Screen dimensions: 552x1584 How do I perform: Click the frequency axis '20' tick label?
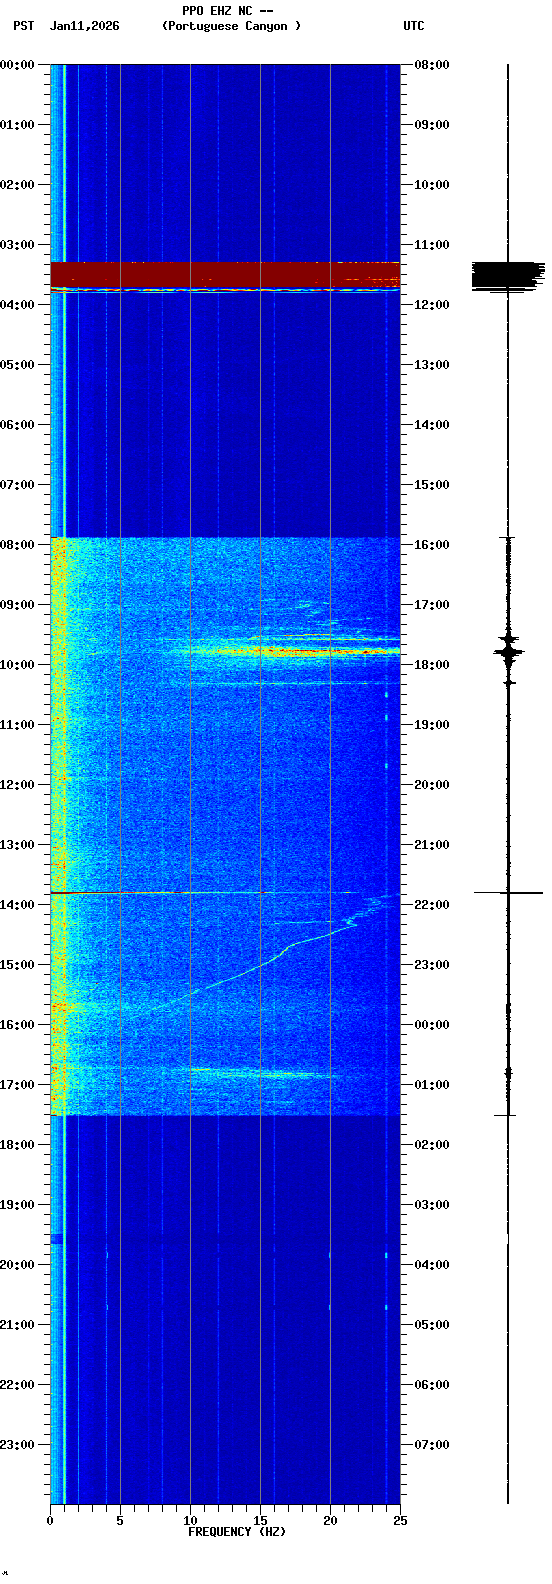[330, 1521]
